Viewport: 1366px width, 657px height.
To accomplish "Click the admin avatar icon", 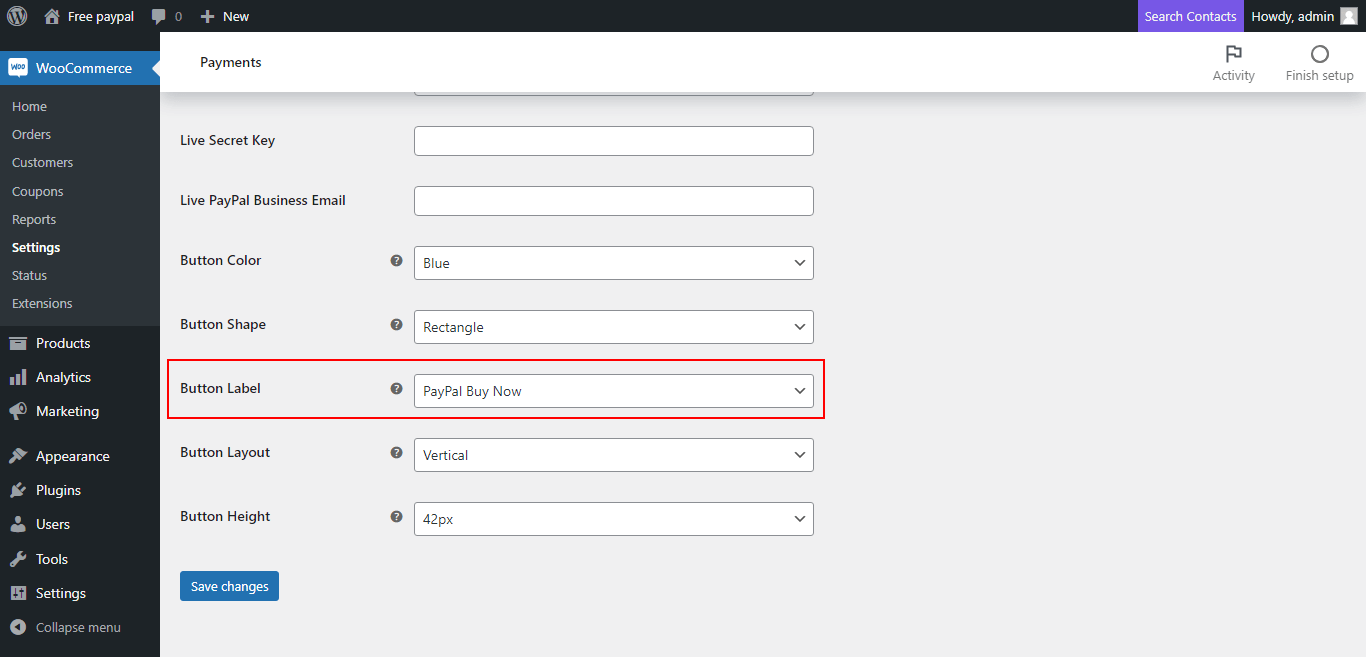I will coord(1348,16).
